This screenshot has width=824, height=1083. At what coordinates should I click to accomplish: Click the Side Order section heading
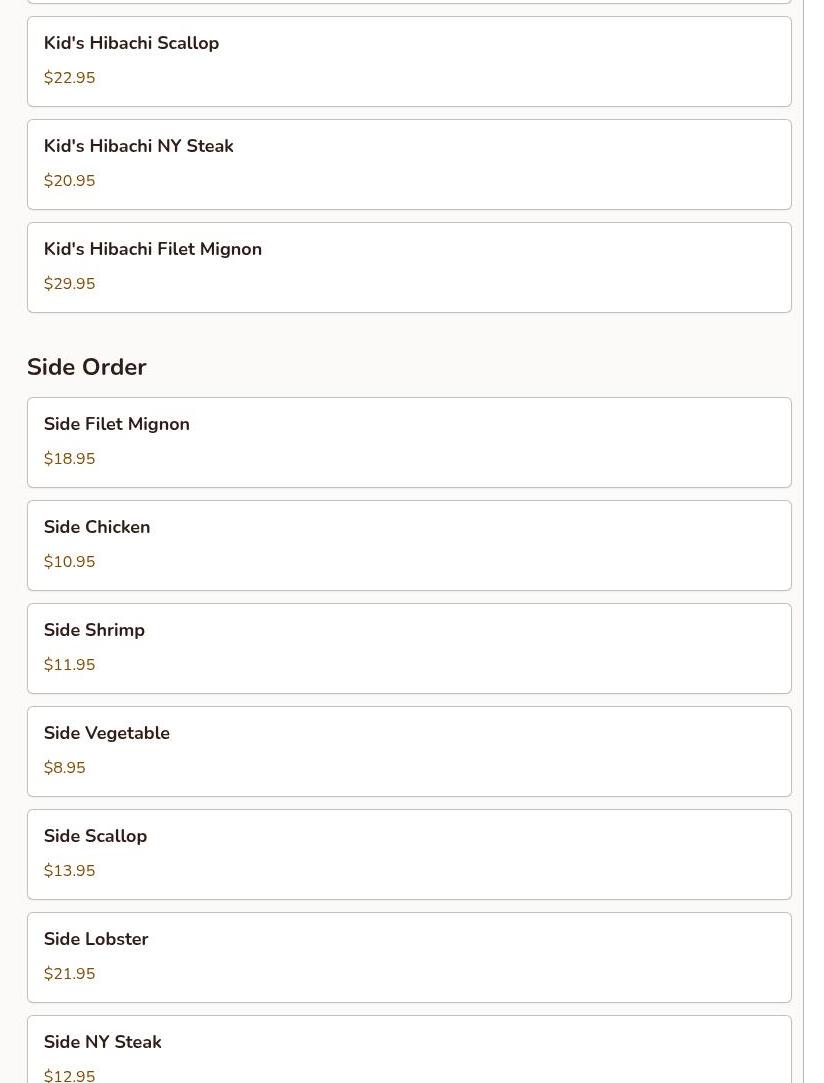pyautogui.click(x=87, y=367)
